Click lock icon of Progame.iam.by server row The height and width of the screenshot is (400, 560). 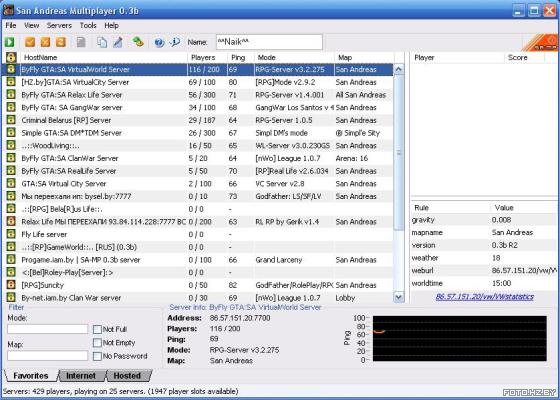click(11, 260)
